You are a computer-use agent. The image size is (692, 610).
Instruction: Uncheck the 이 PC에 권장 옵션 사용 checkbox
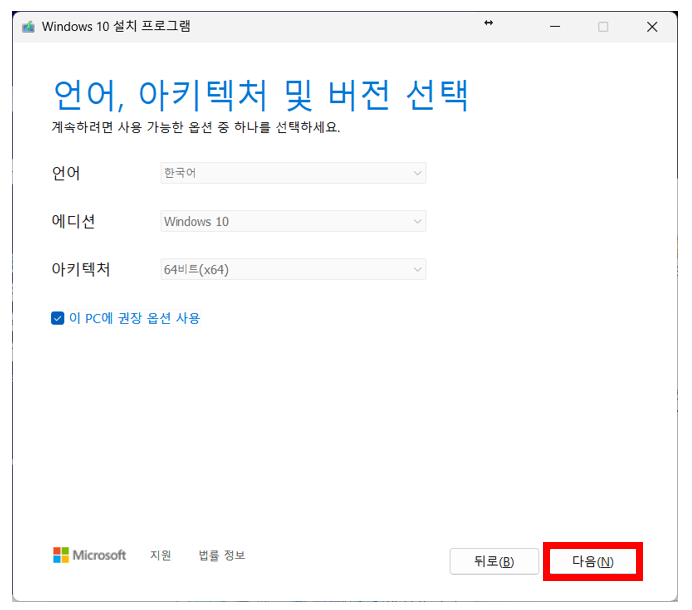pos(57,318)
